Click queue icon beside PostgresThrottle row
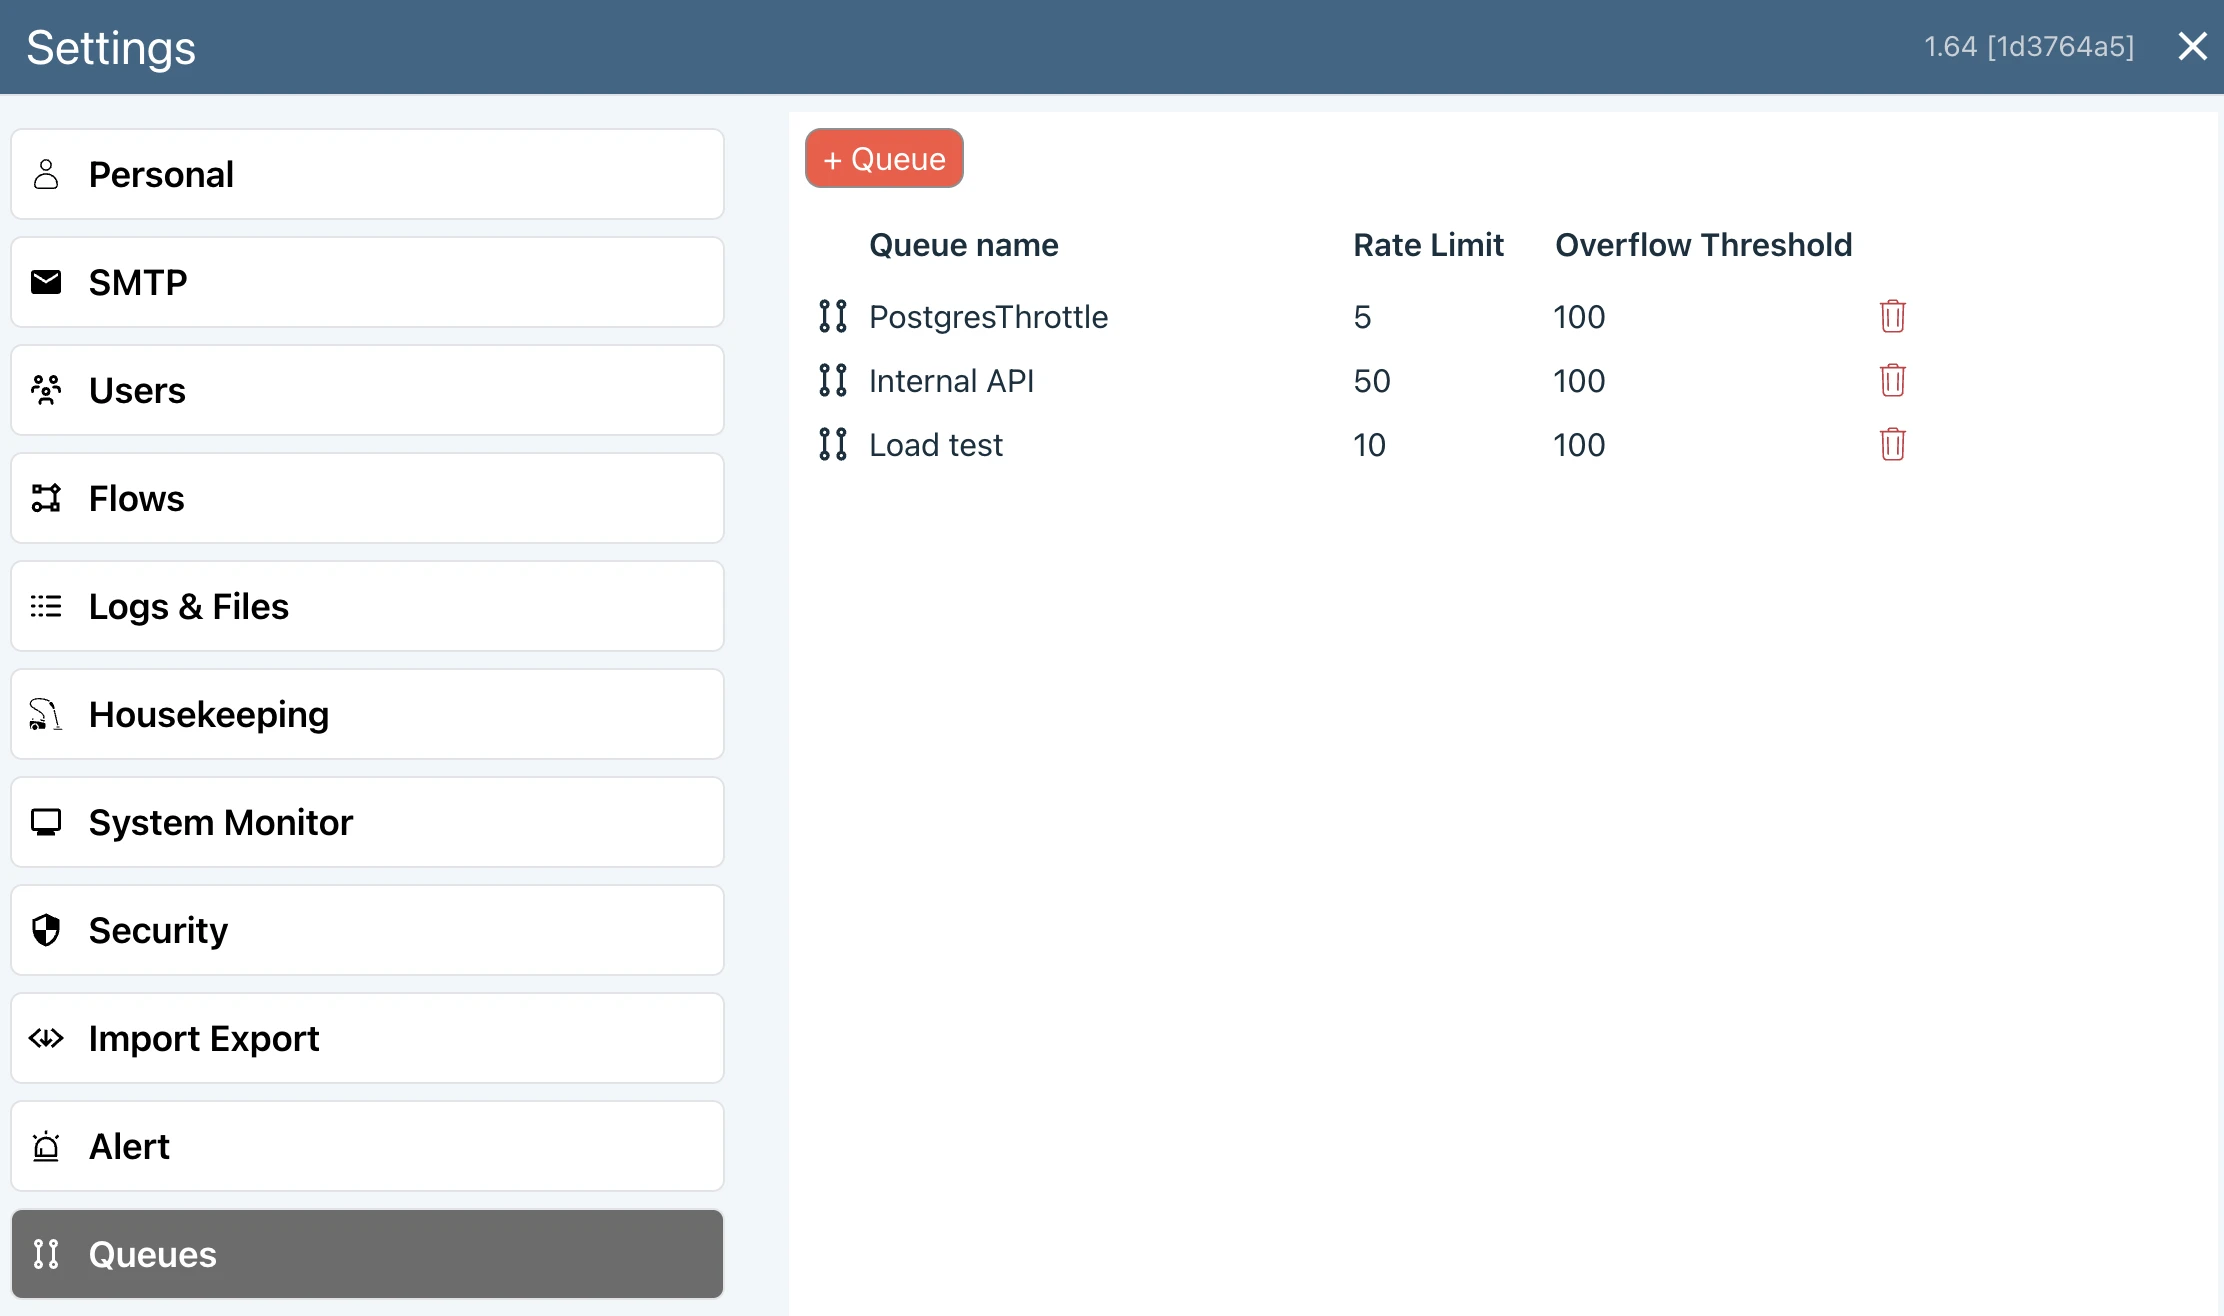The image size is (2224, 1316). pyautogui.click(x=832, y=317)
